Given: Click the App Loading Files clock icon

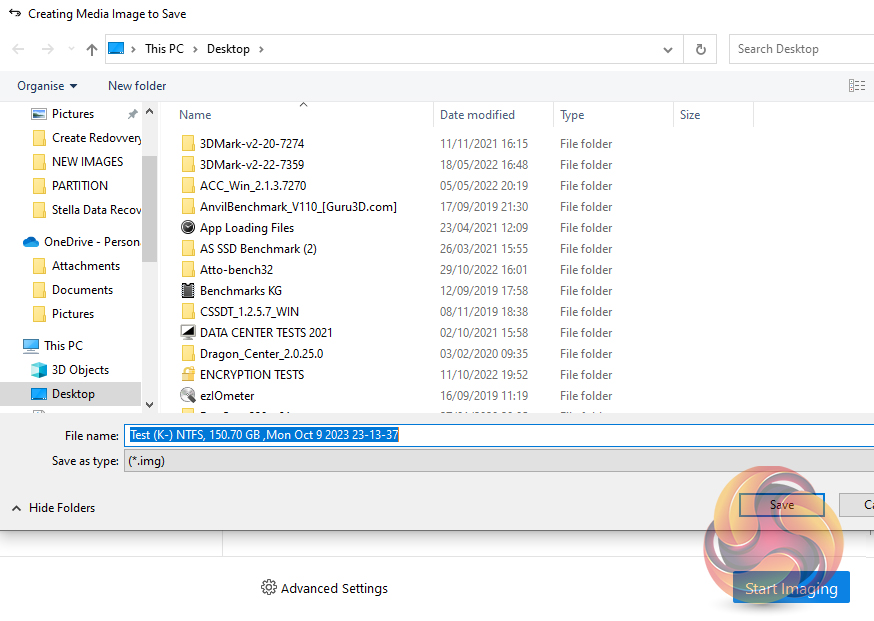Looking at the screenshot, I should coord(188,227).
